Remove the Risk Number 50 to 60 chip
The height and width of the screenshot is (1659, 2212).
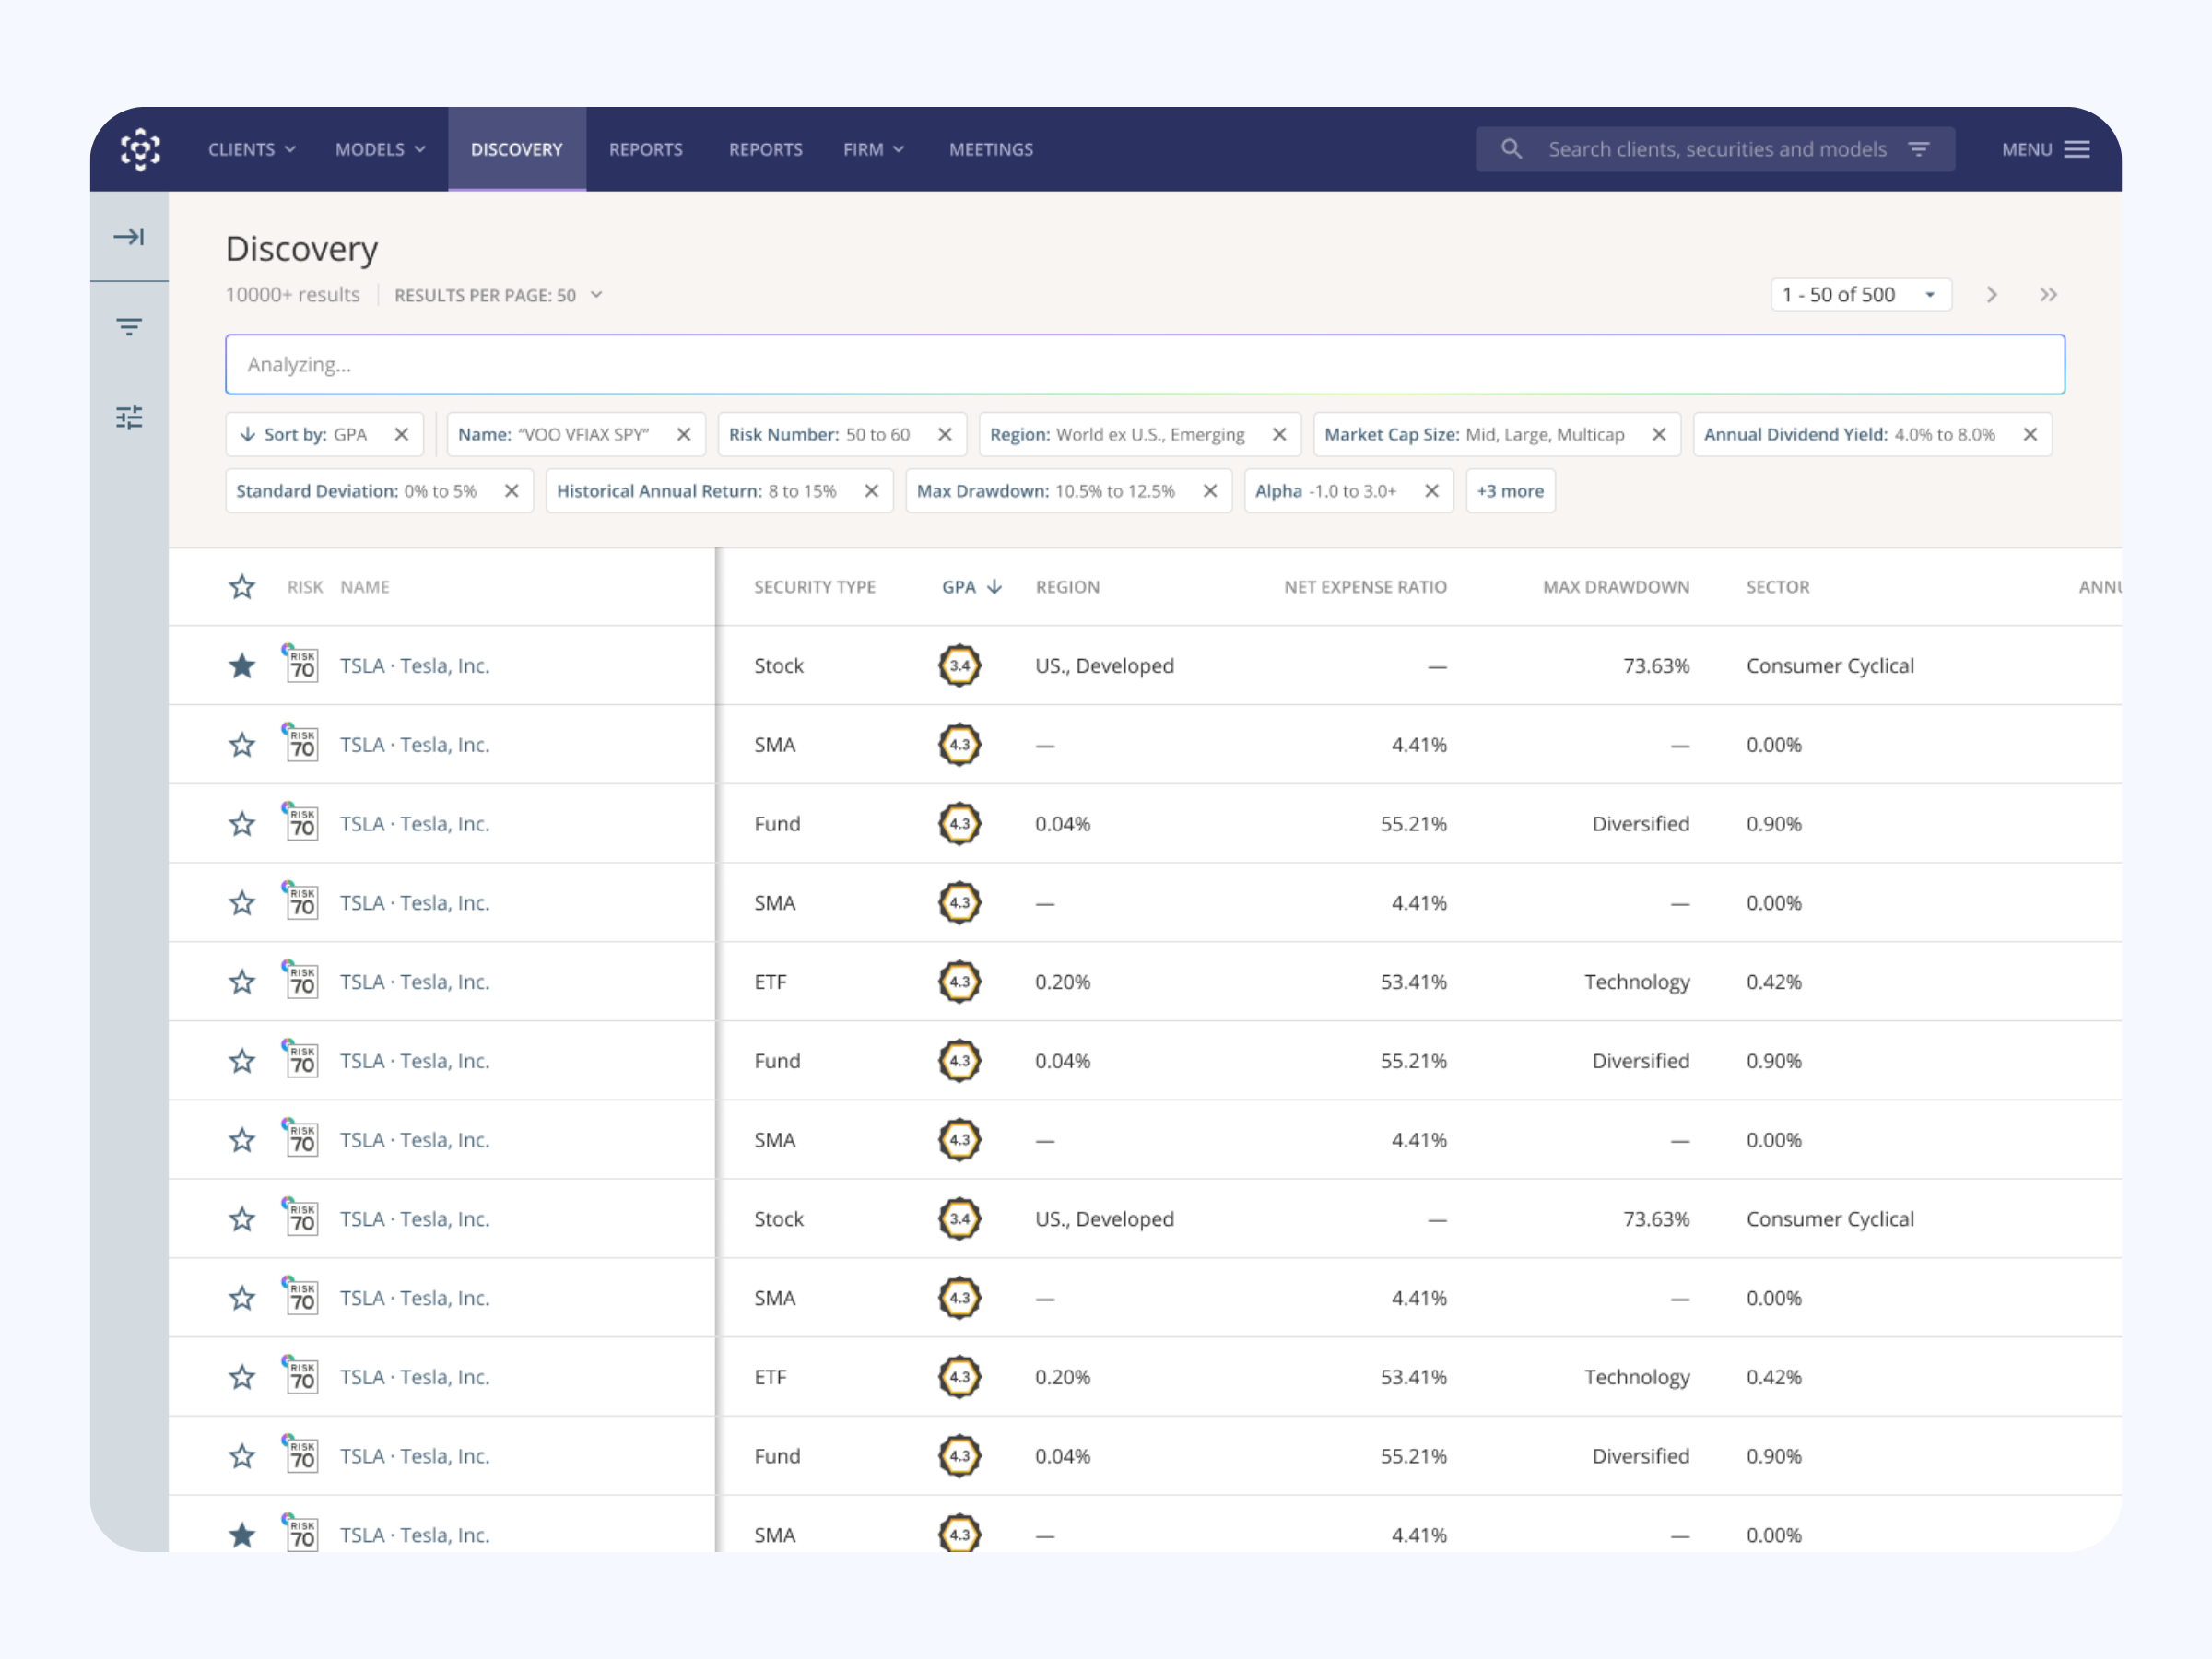click(944, 435)
